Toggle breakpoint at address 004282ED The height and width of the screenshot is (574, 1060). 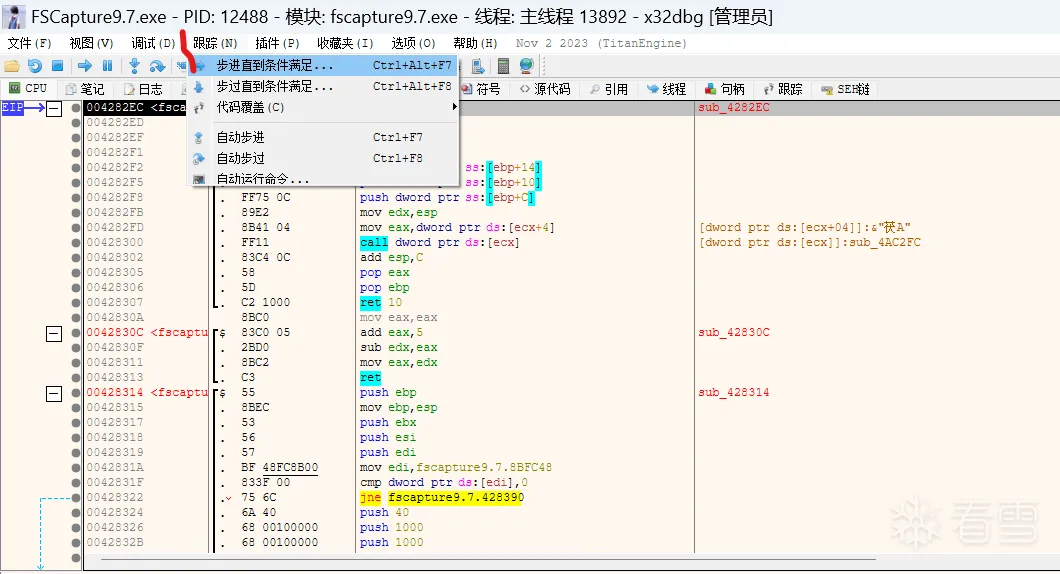pyautogui.click(x=76, y=122)
